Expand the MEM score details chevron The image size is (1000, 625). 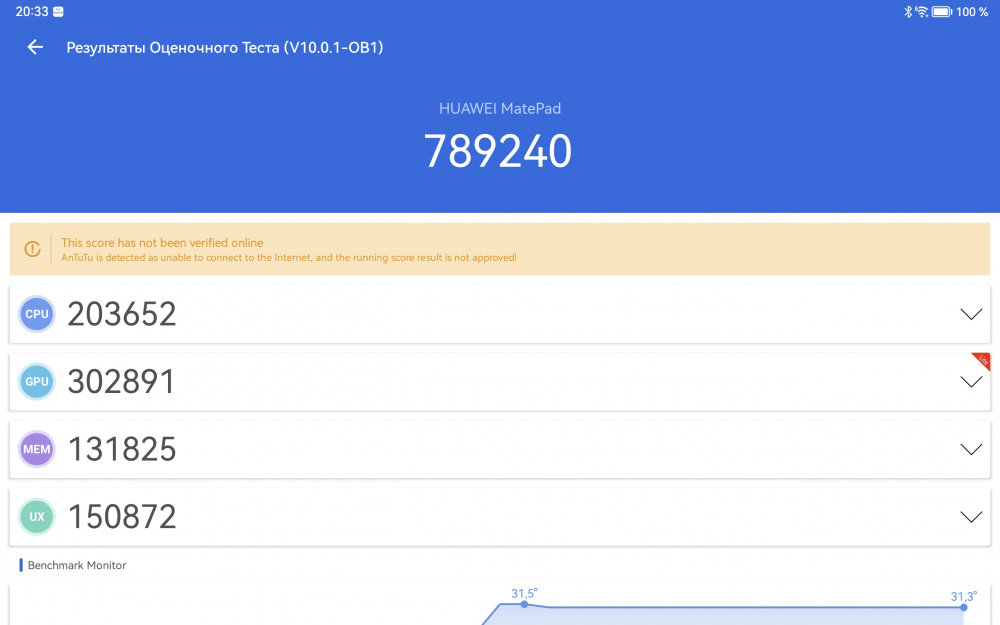pyautogui.click(x=971, y=449)
